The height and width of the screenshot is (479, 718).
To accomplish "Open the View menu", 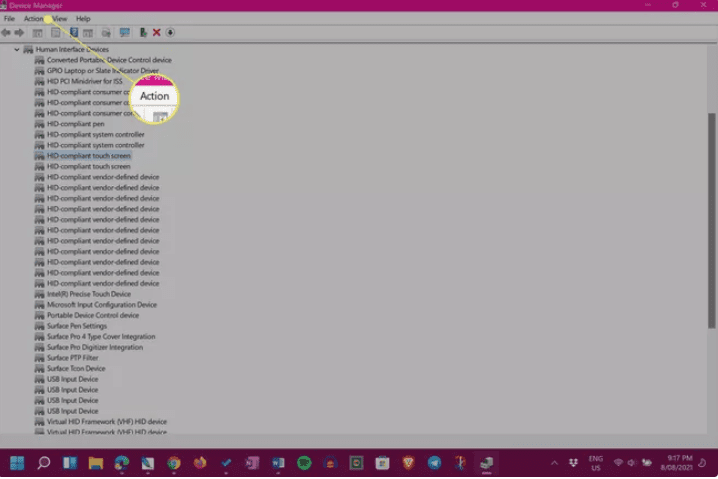I will [59, 19].
